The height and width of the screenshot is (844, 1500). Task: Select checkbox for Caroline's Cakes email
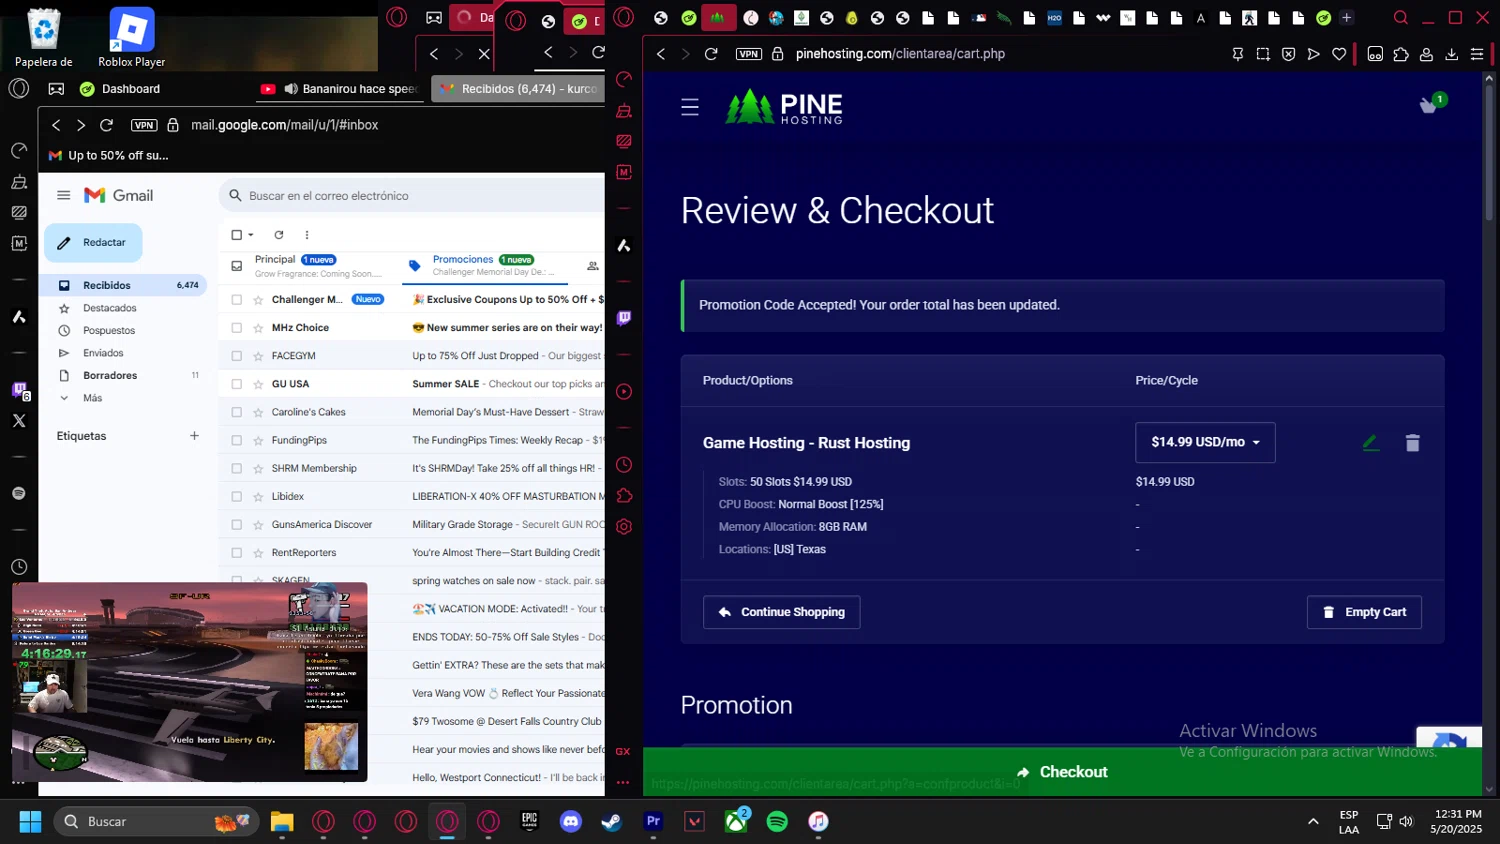pos(237,412)
